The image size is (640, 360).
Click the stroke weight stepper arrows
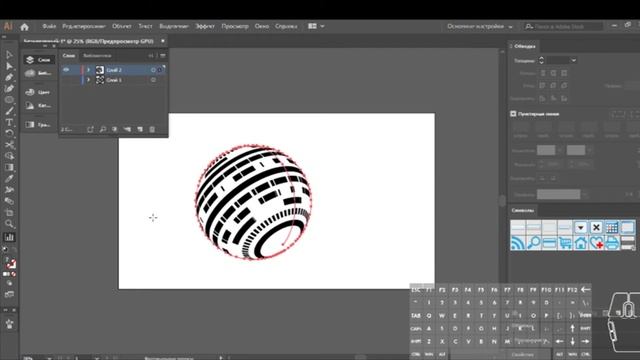[x=541, y=60]
